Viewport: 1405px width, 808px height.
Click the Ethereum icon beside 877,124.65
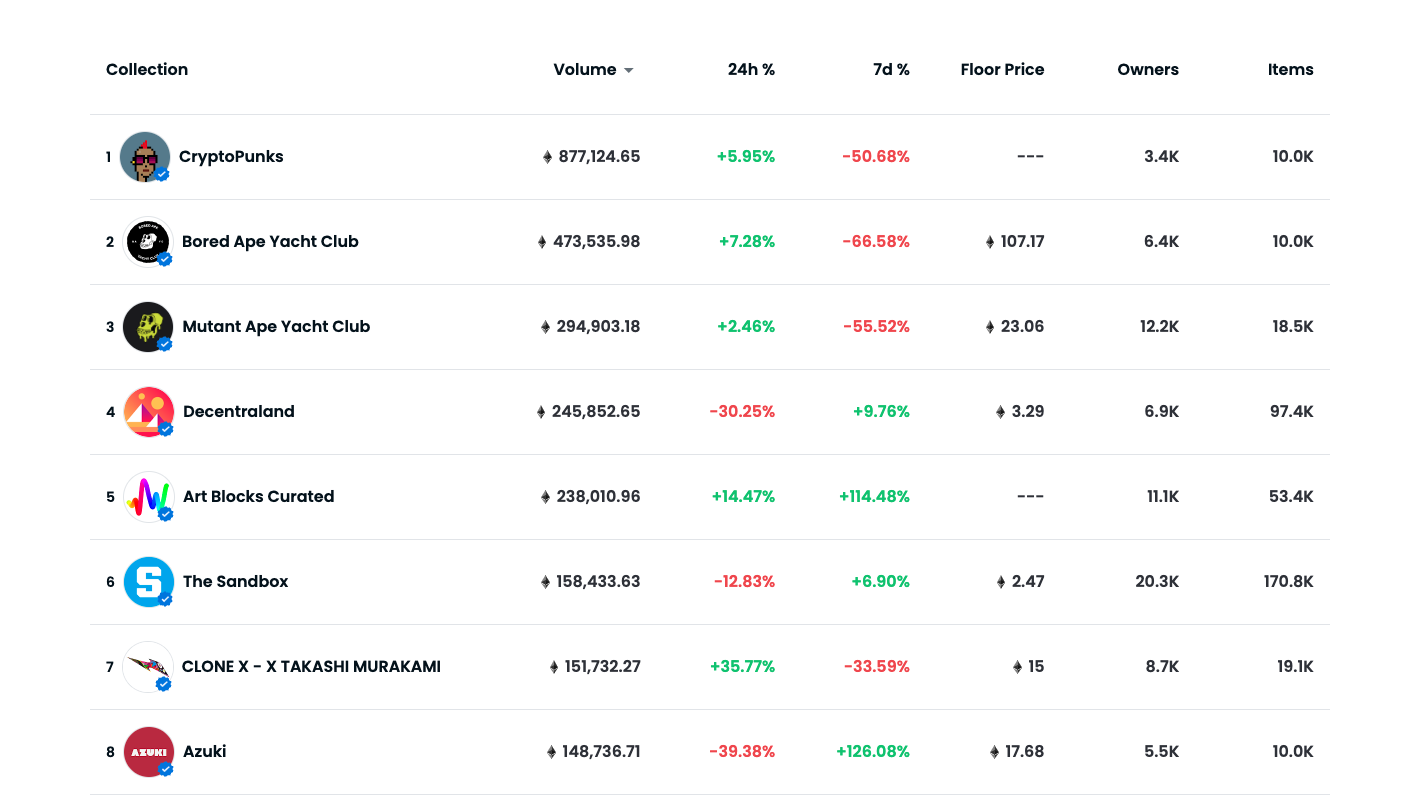(x=547, y=157)
